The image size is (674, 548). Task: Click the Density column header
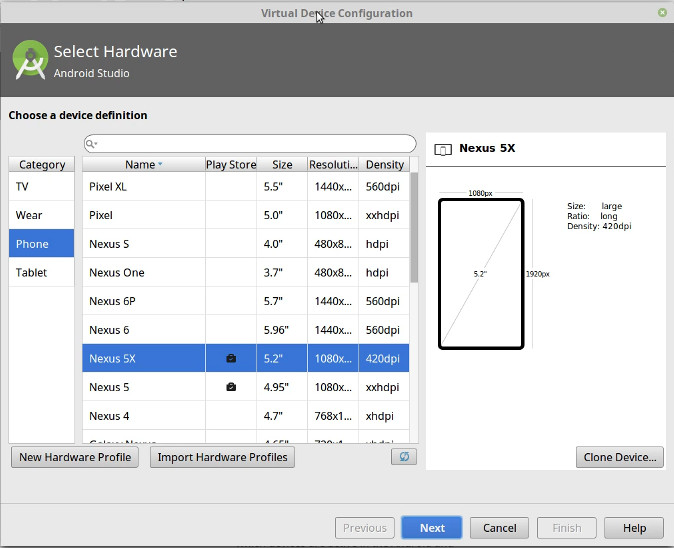click(384, 164)
